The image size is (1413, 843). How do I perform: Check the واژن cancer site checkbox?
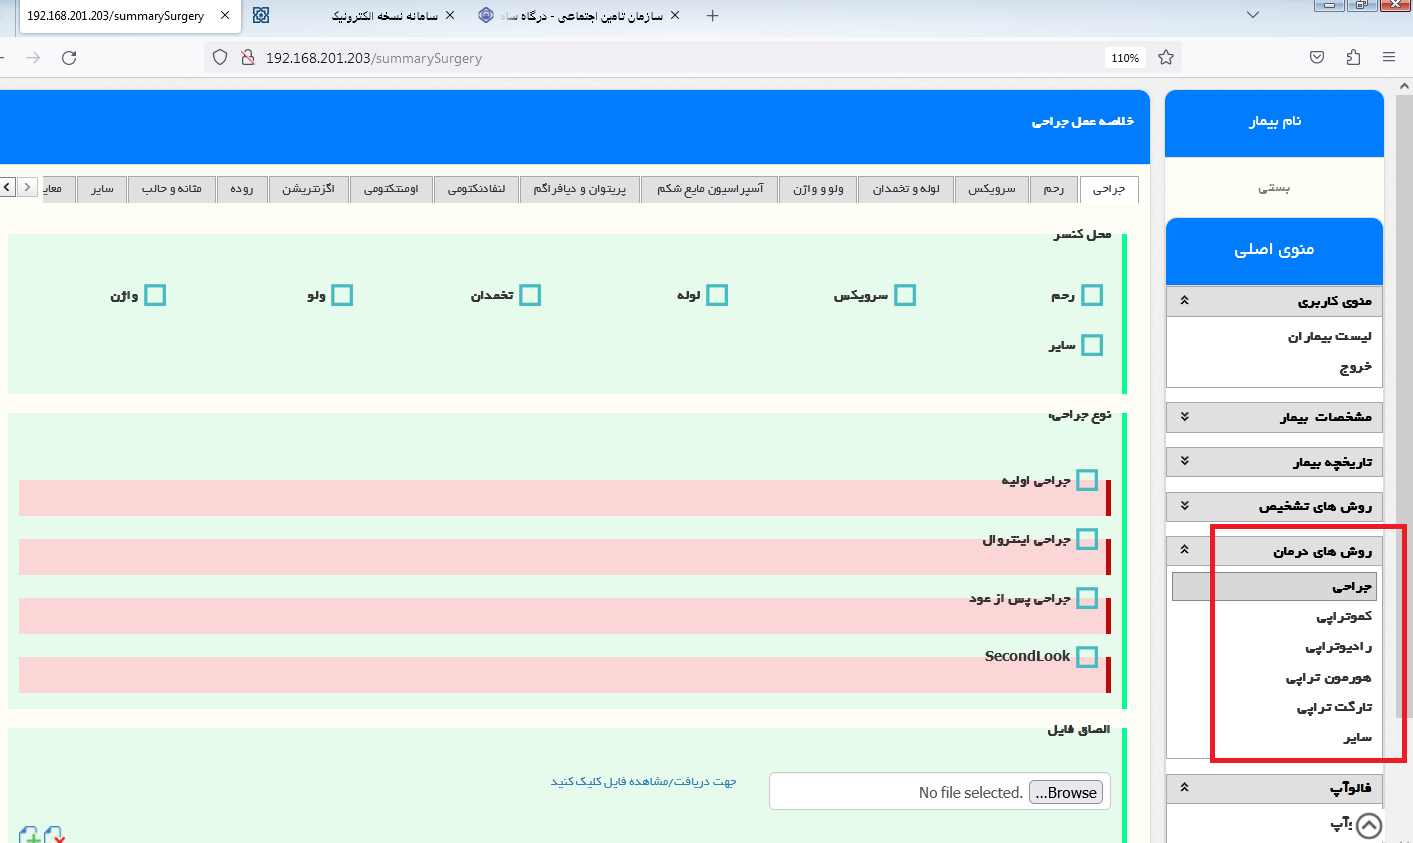click(x=155, y=295)
